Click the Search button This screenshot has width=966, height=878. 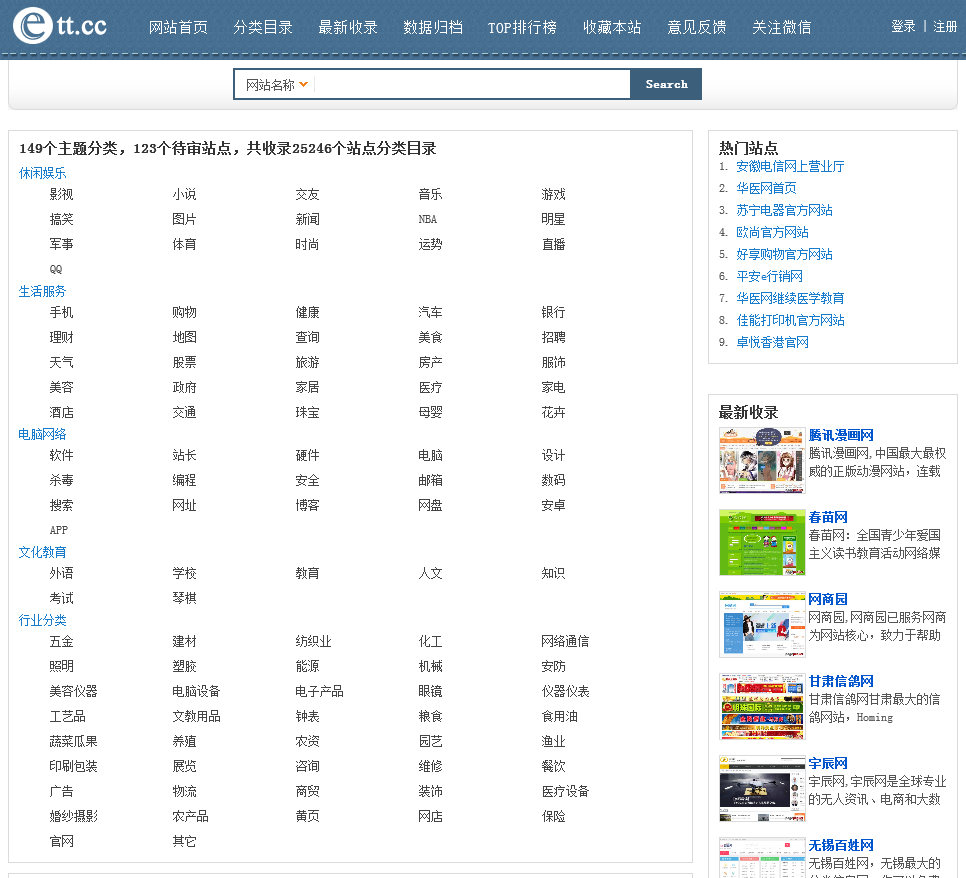(x=666, y=84)
